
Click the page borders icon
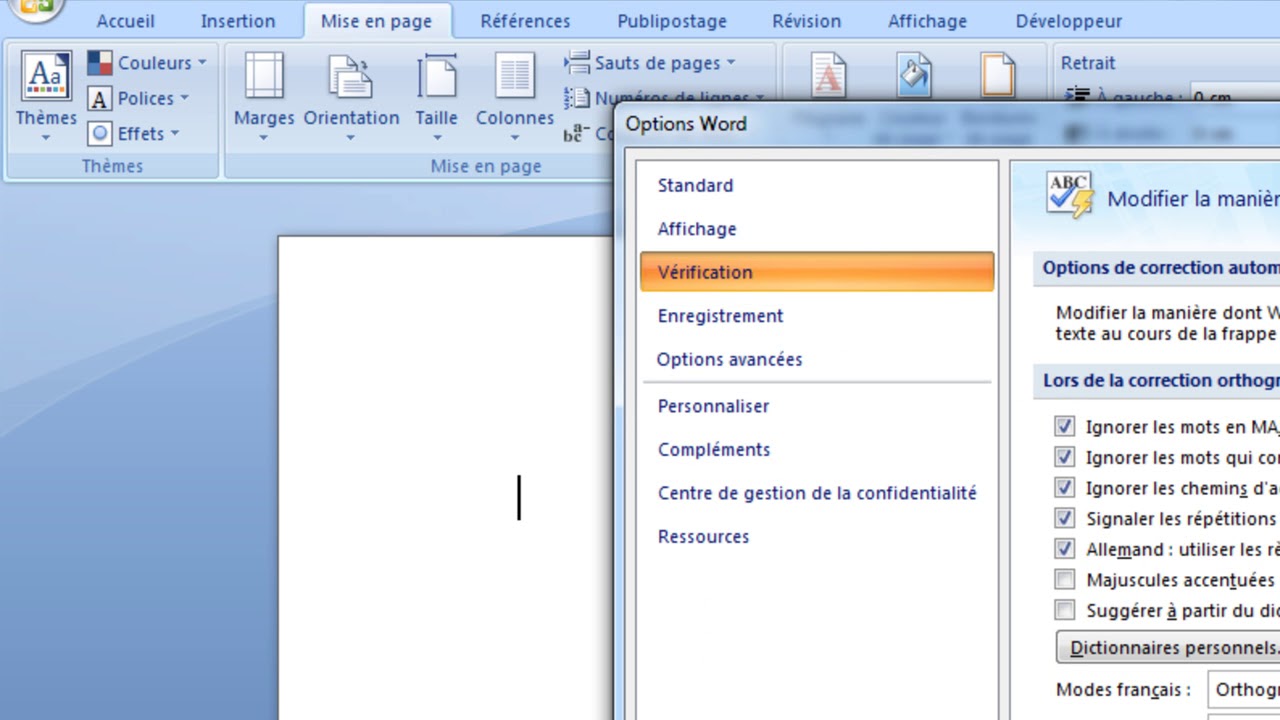pyautogui.click(x=998, y=76)
